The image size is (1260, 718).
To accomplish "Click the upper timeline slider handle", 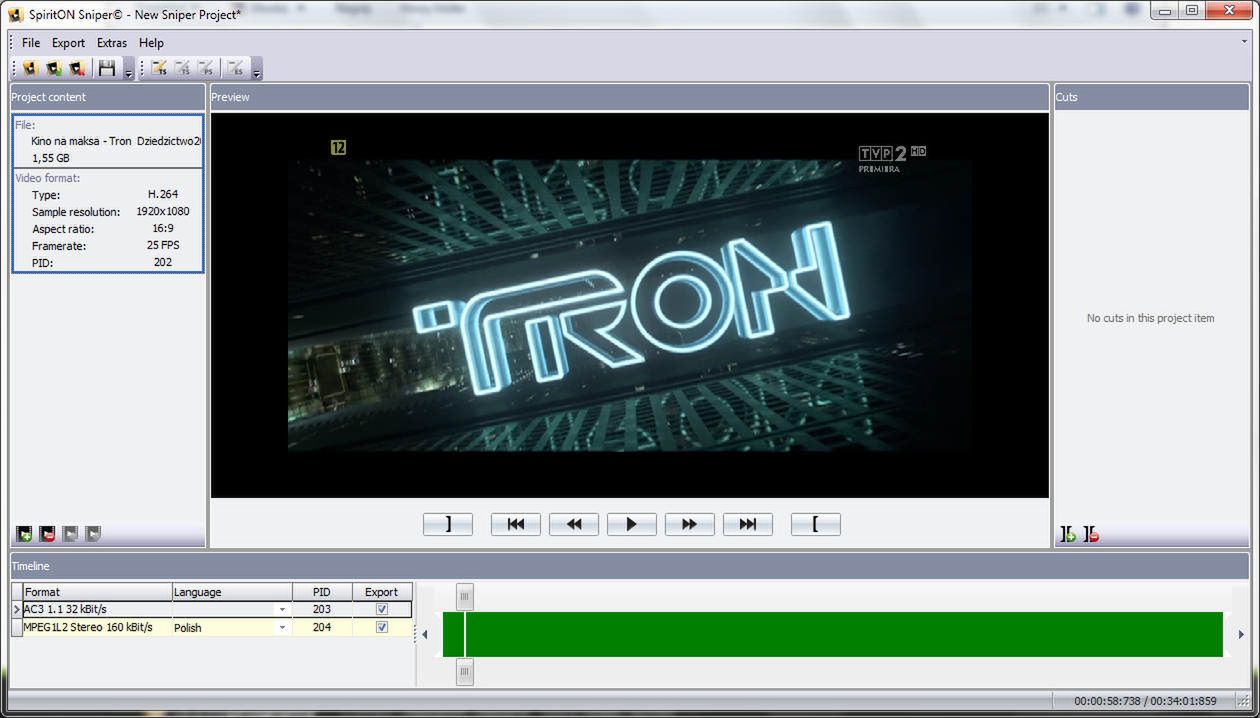I will [x=464, y=597].
